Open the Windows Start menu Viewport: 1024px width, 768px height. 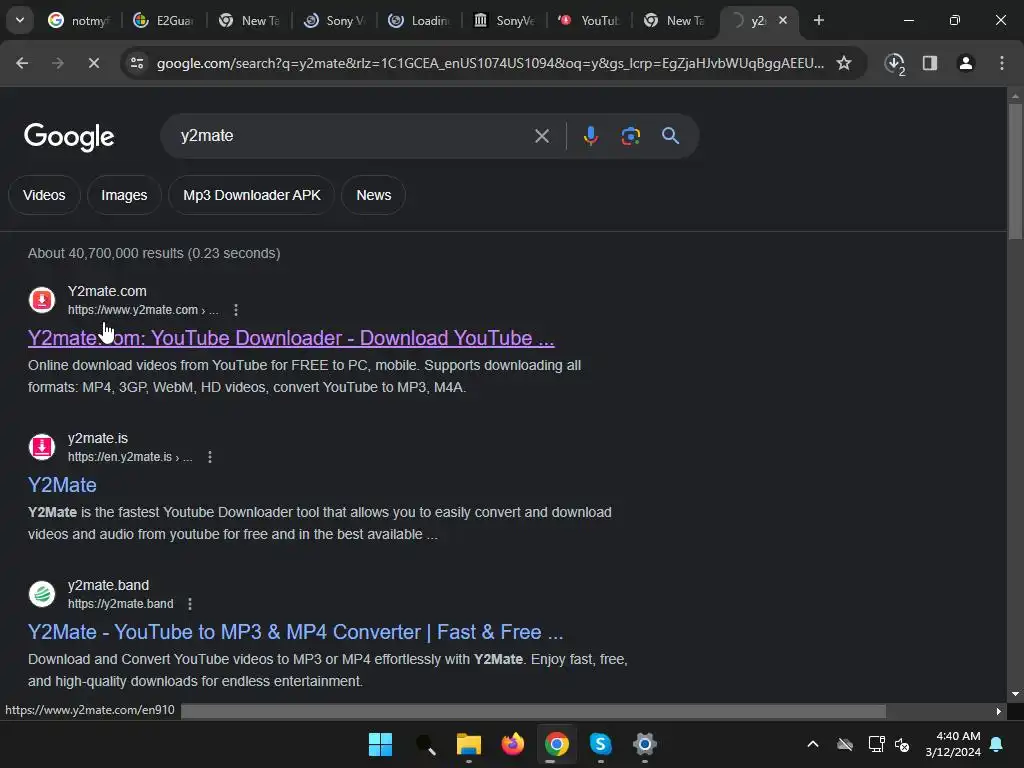380,744
